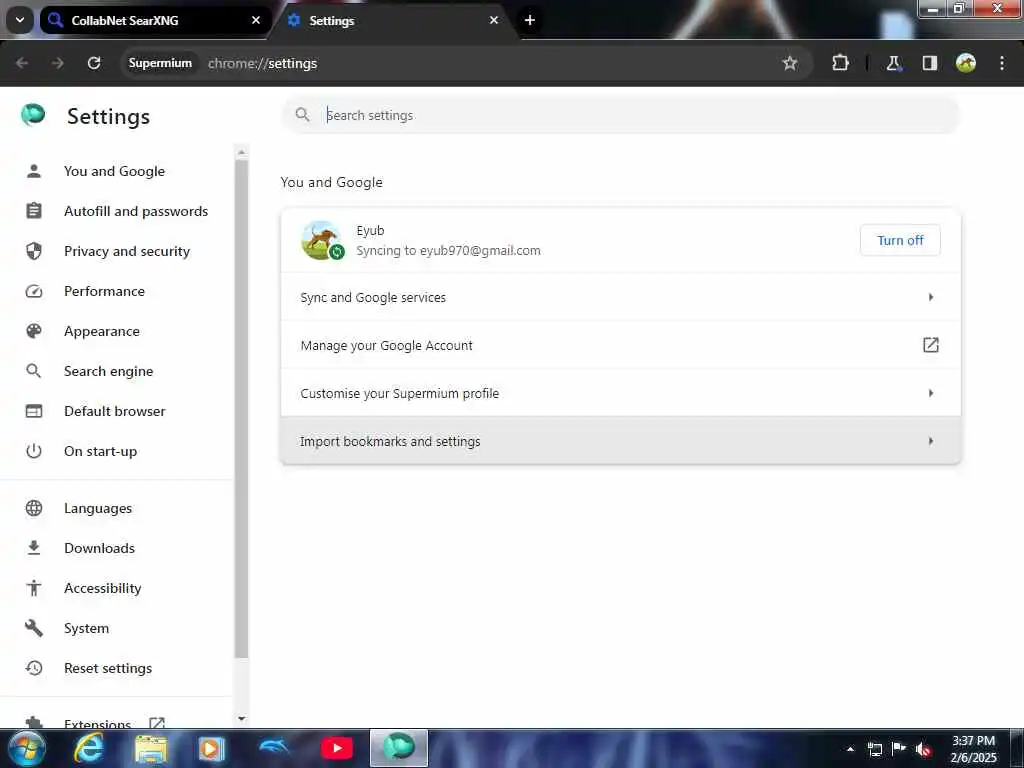Click the muted volume tray icon
This screenshot has height=768, width=1024.
pyautogui.click(x=923, y=749)
